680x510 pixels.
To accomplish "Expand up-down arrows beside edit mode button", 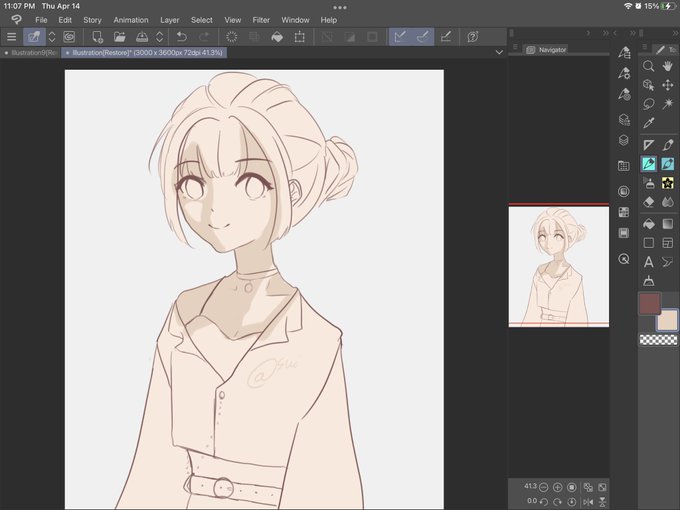I will click(52, 37).
